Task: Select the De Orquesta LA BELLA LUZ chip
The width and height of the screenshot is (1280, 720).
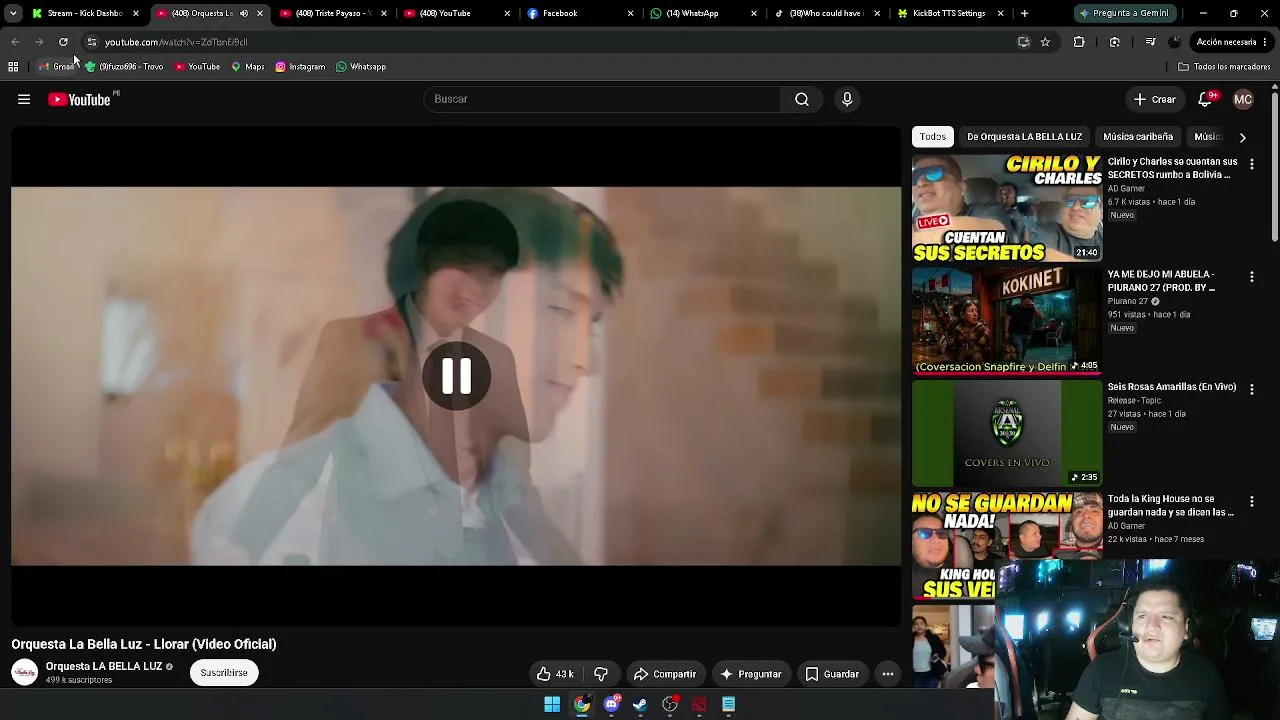Action: point(1024,137)
